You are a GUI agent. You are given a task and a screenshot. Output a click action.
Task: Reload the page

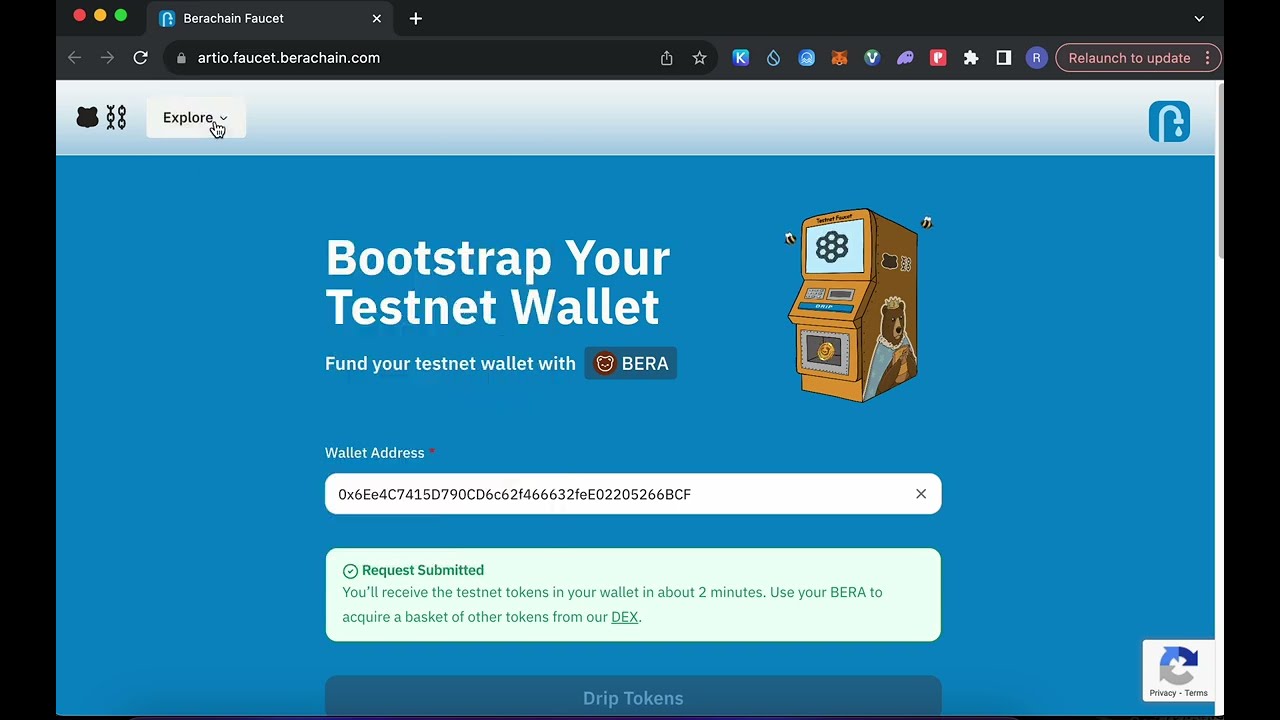[140, 58]
